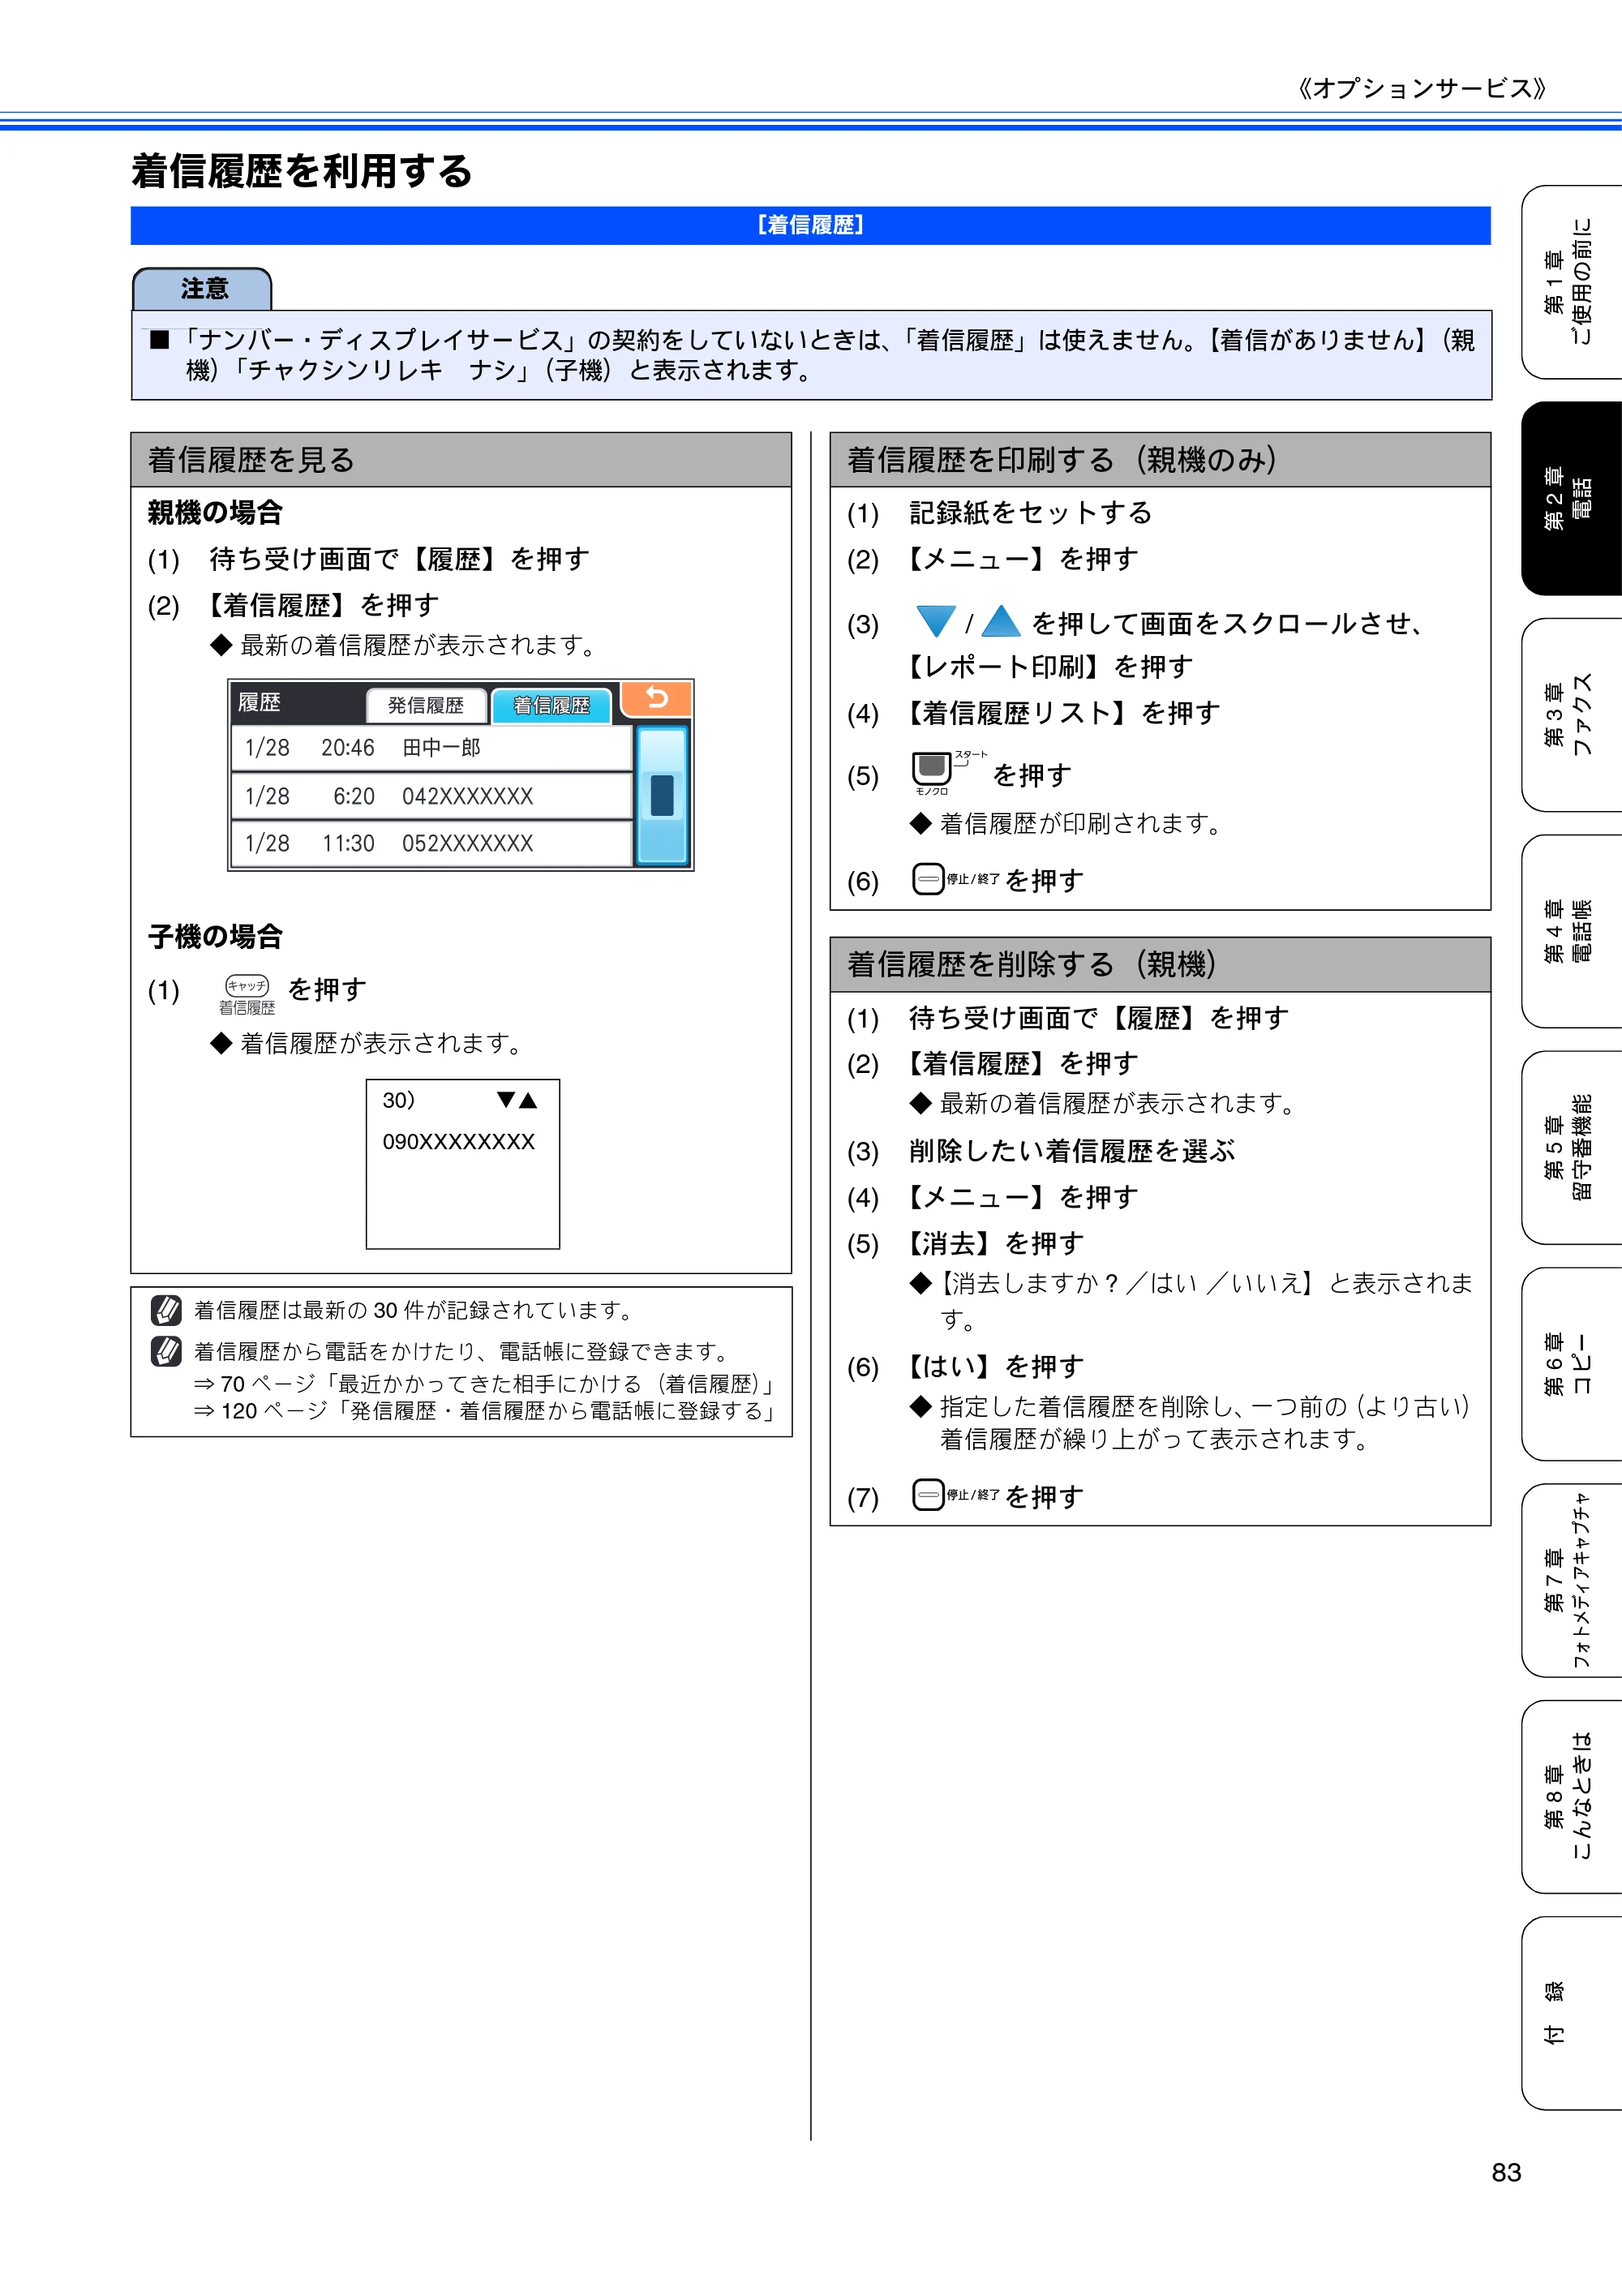Open chapter 8 こんなときは tab
The image size is (1622, 2296).
pyautogui.click(x=1571, y=1797)
